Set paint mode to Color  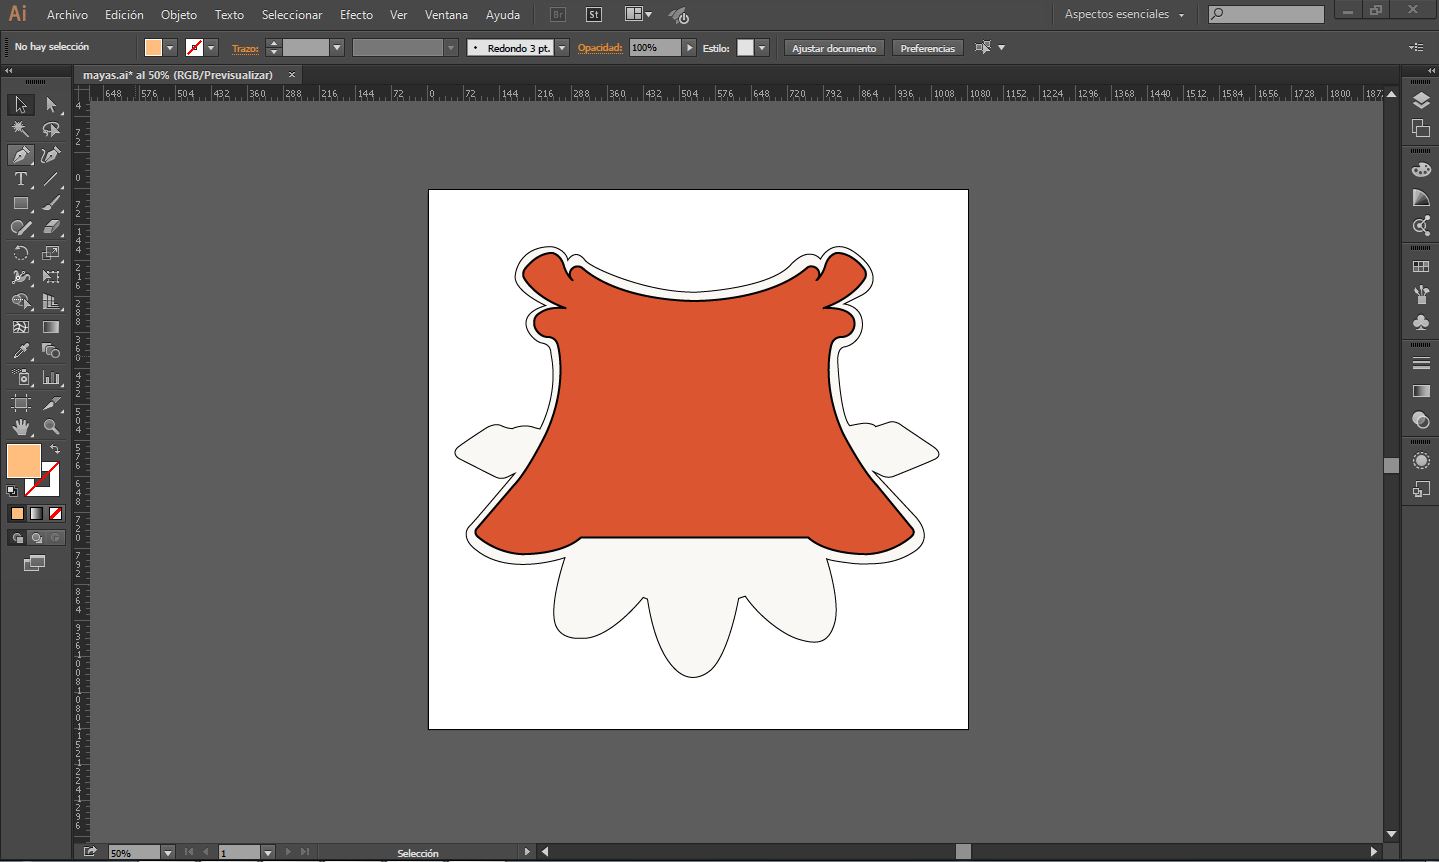[x=17, y=514]
